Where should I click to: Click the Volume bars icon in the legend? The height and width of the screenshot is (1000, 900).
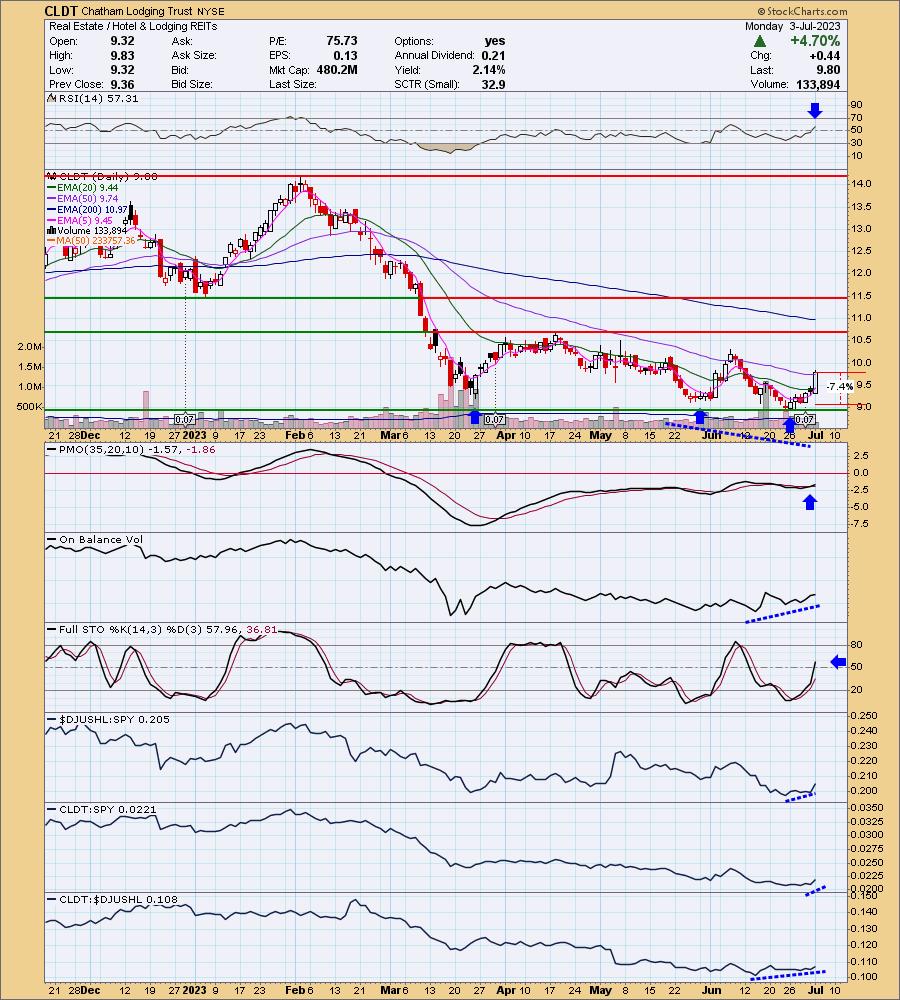point(51,230)
